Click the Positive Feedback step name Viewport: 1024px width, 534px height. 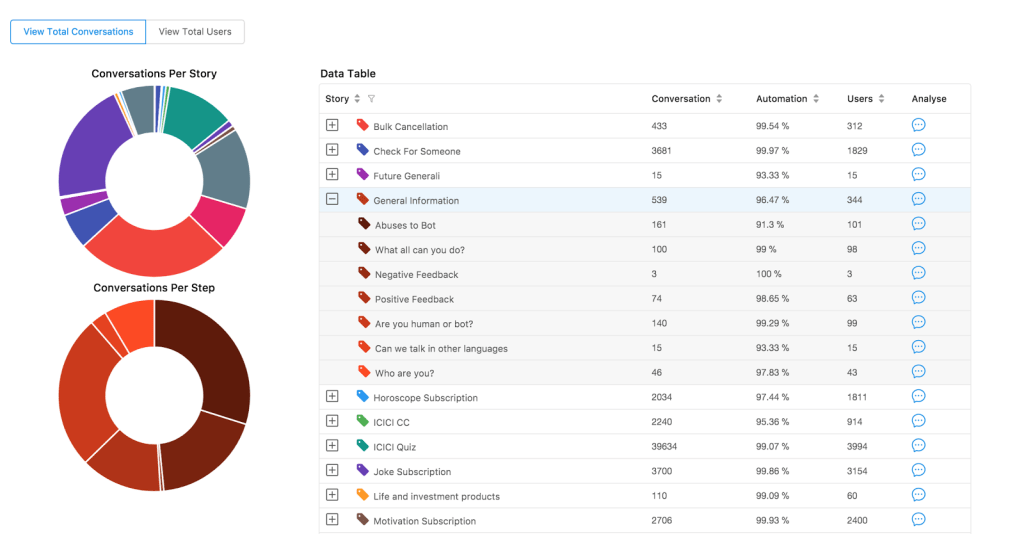(414, 299)
